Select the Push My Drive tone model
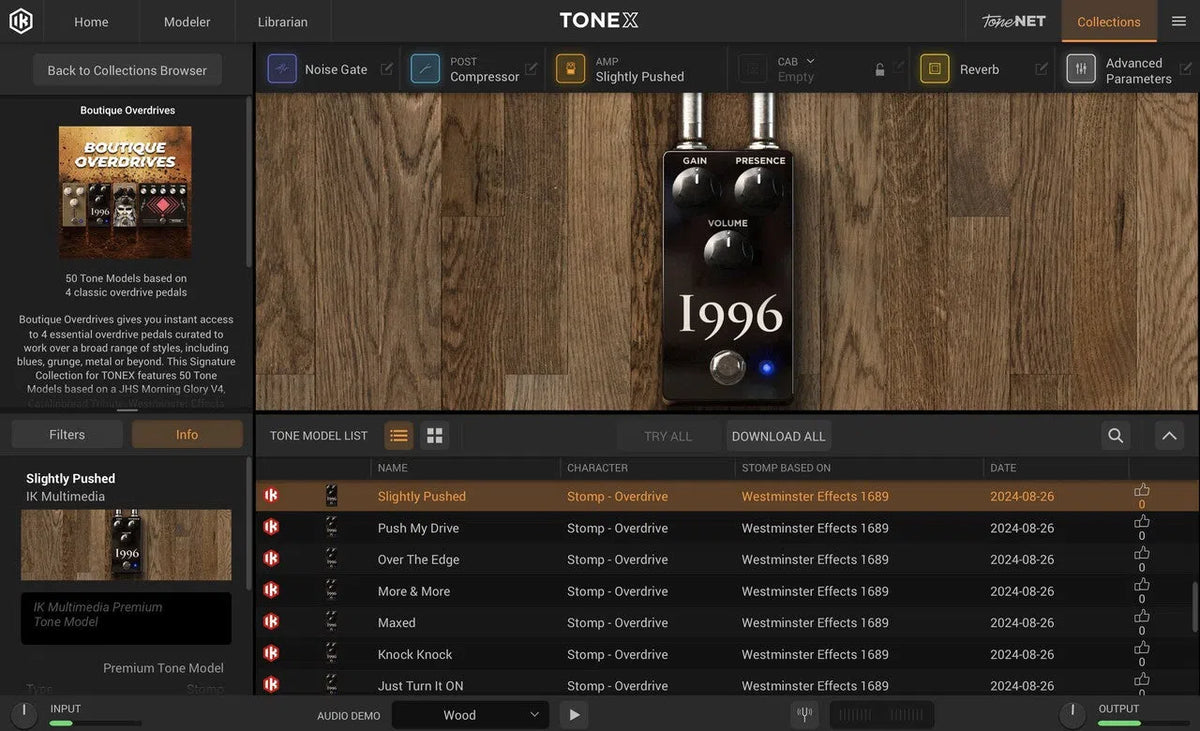 point(417,527)
